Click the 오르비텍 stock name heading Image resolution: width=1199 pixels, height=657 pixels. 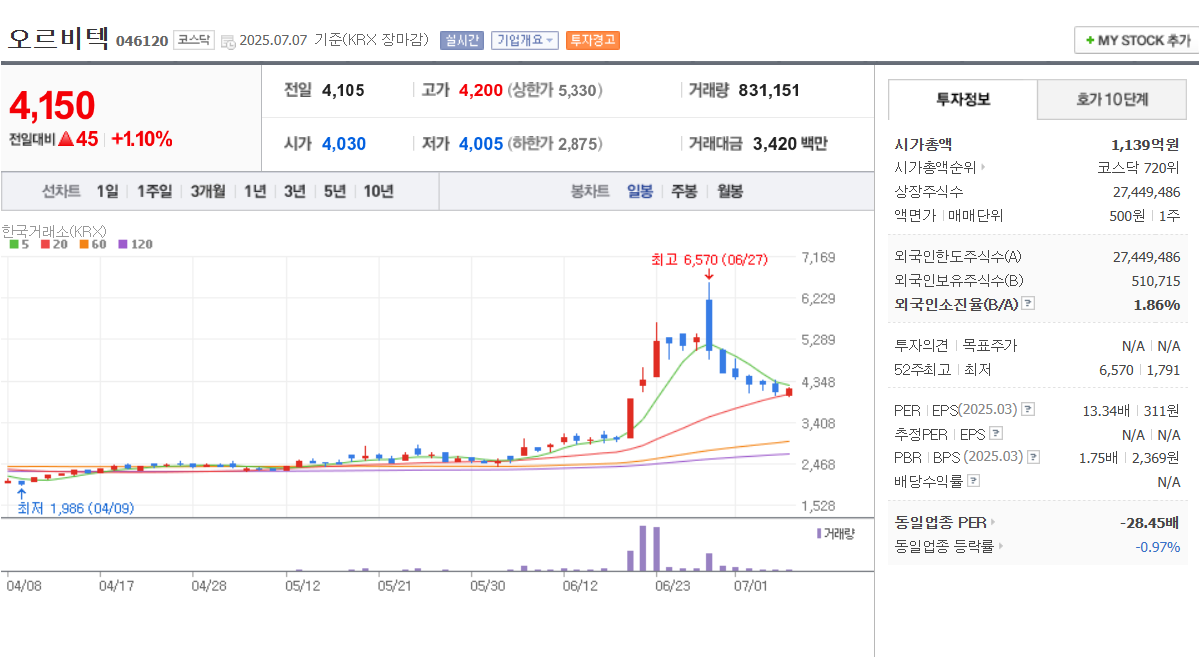pyautogui.click(x=58, y=37)
